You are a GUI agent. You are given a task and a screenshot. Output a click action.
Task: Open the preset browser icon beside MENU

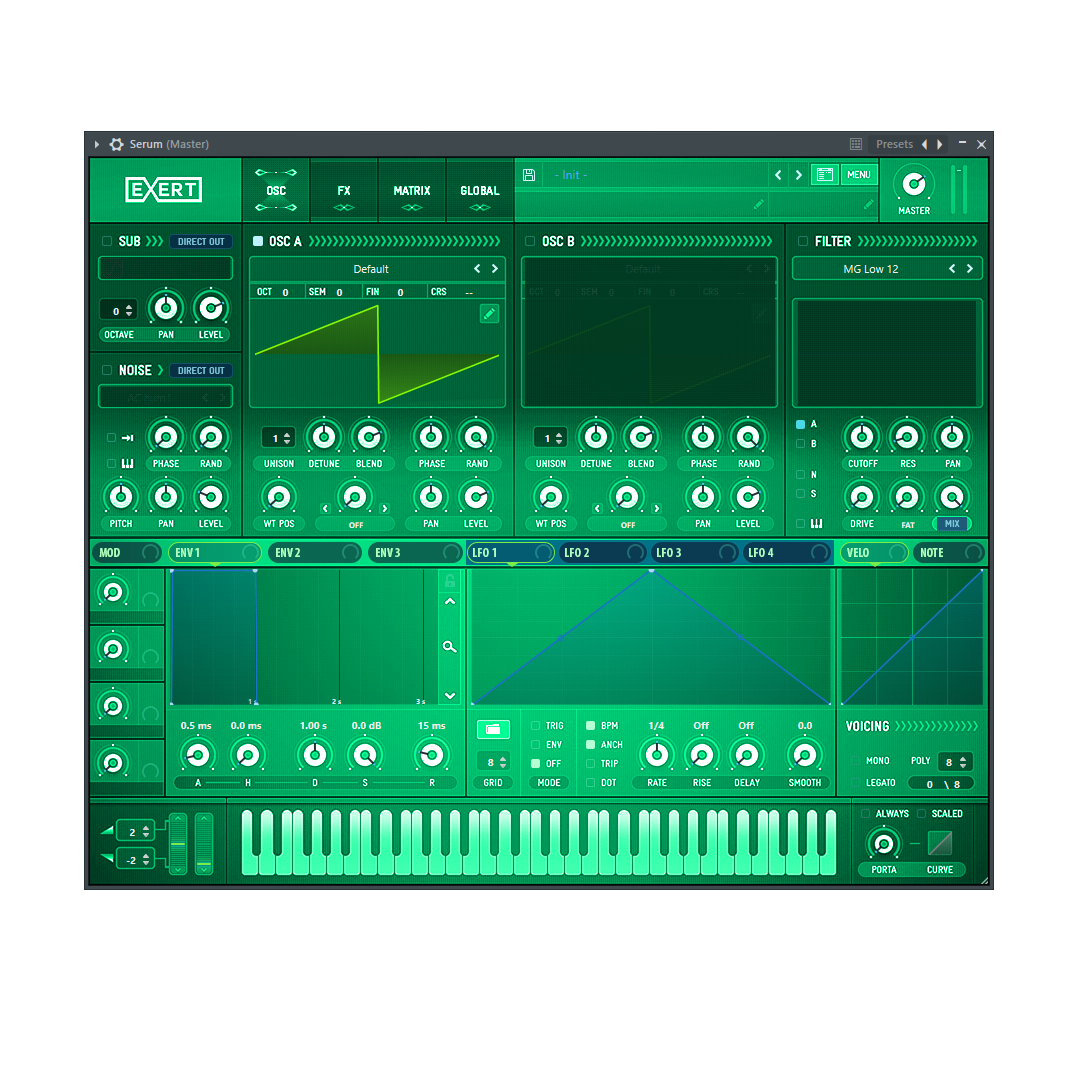824,175
